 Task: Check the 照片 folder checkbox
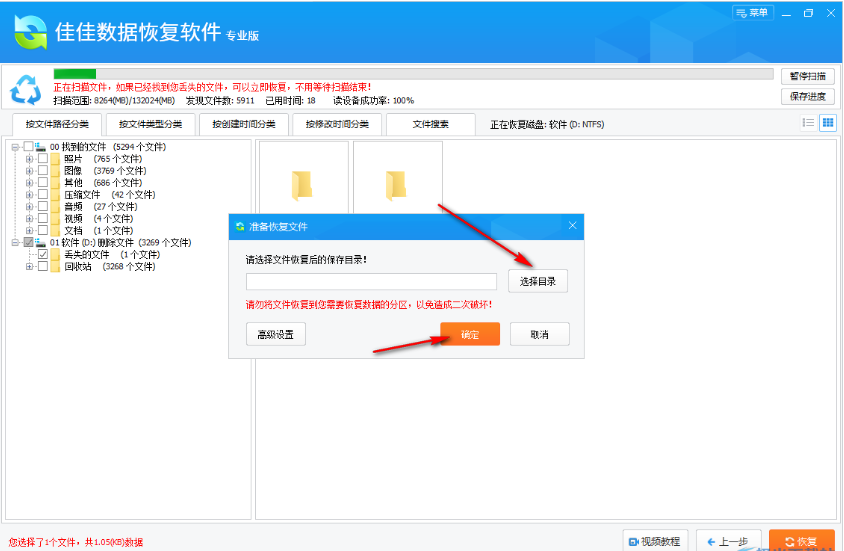pyautogui.click(x=43, y=159)
